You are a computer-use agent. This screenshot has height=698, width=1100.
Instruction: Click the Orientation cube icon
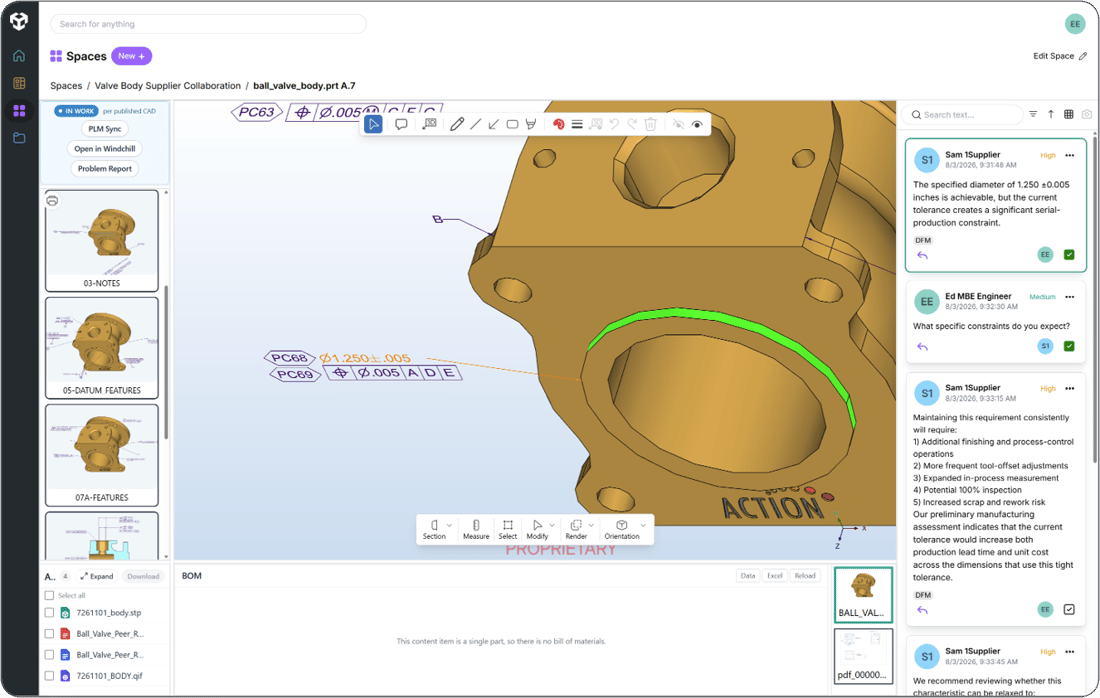coord(622,525)
